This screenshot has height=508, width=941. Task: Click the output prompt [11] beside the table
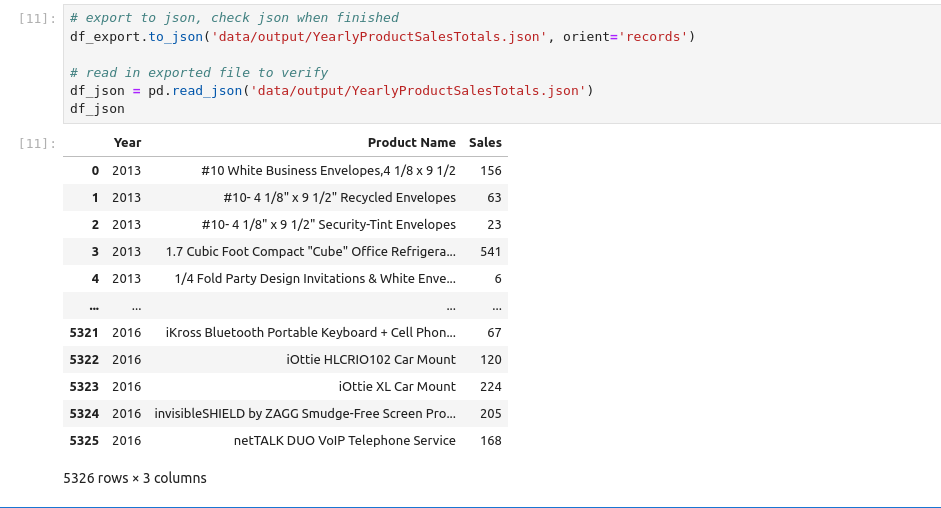click(38, 144)
